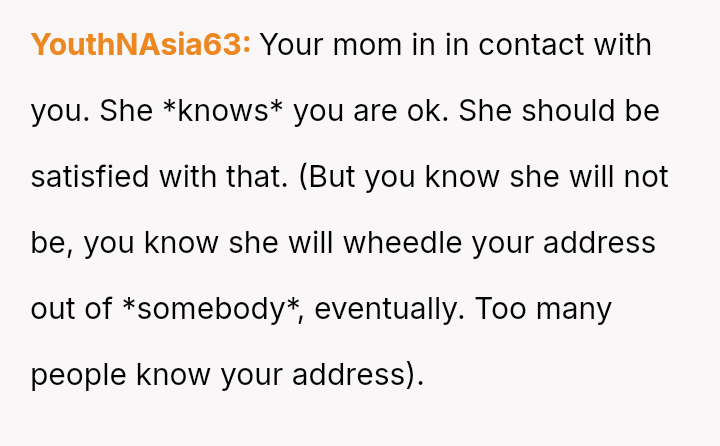Click the word "satisfied" in the comment
Screen dimensions: 720x446
[92, 177]
